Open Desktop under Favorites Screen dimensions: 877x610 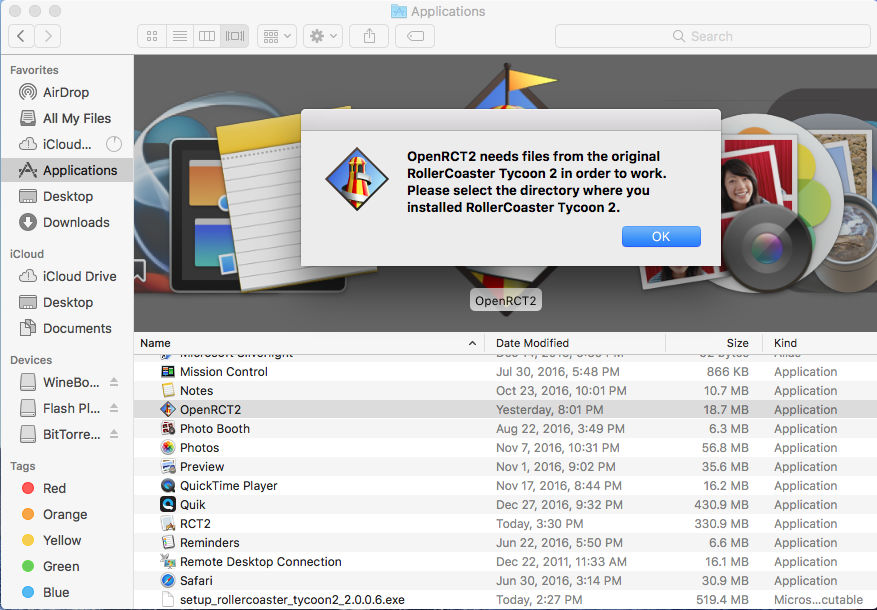(x=67, y=196)
